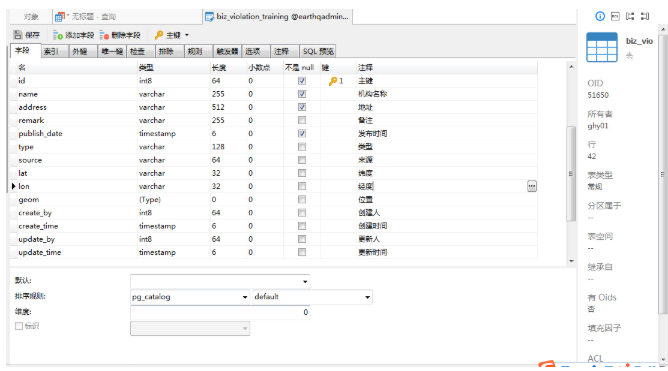Open the 默认 (default value) combo box

tap(220, 282)
